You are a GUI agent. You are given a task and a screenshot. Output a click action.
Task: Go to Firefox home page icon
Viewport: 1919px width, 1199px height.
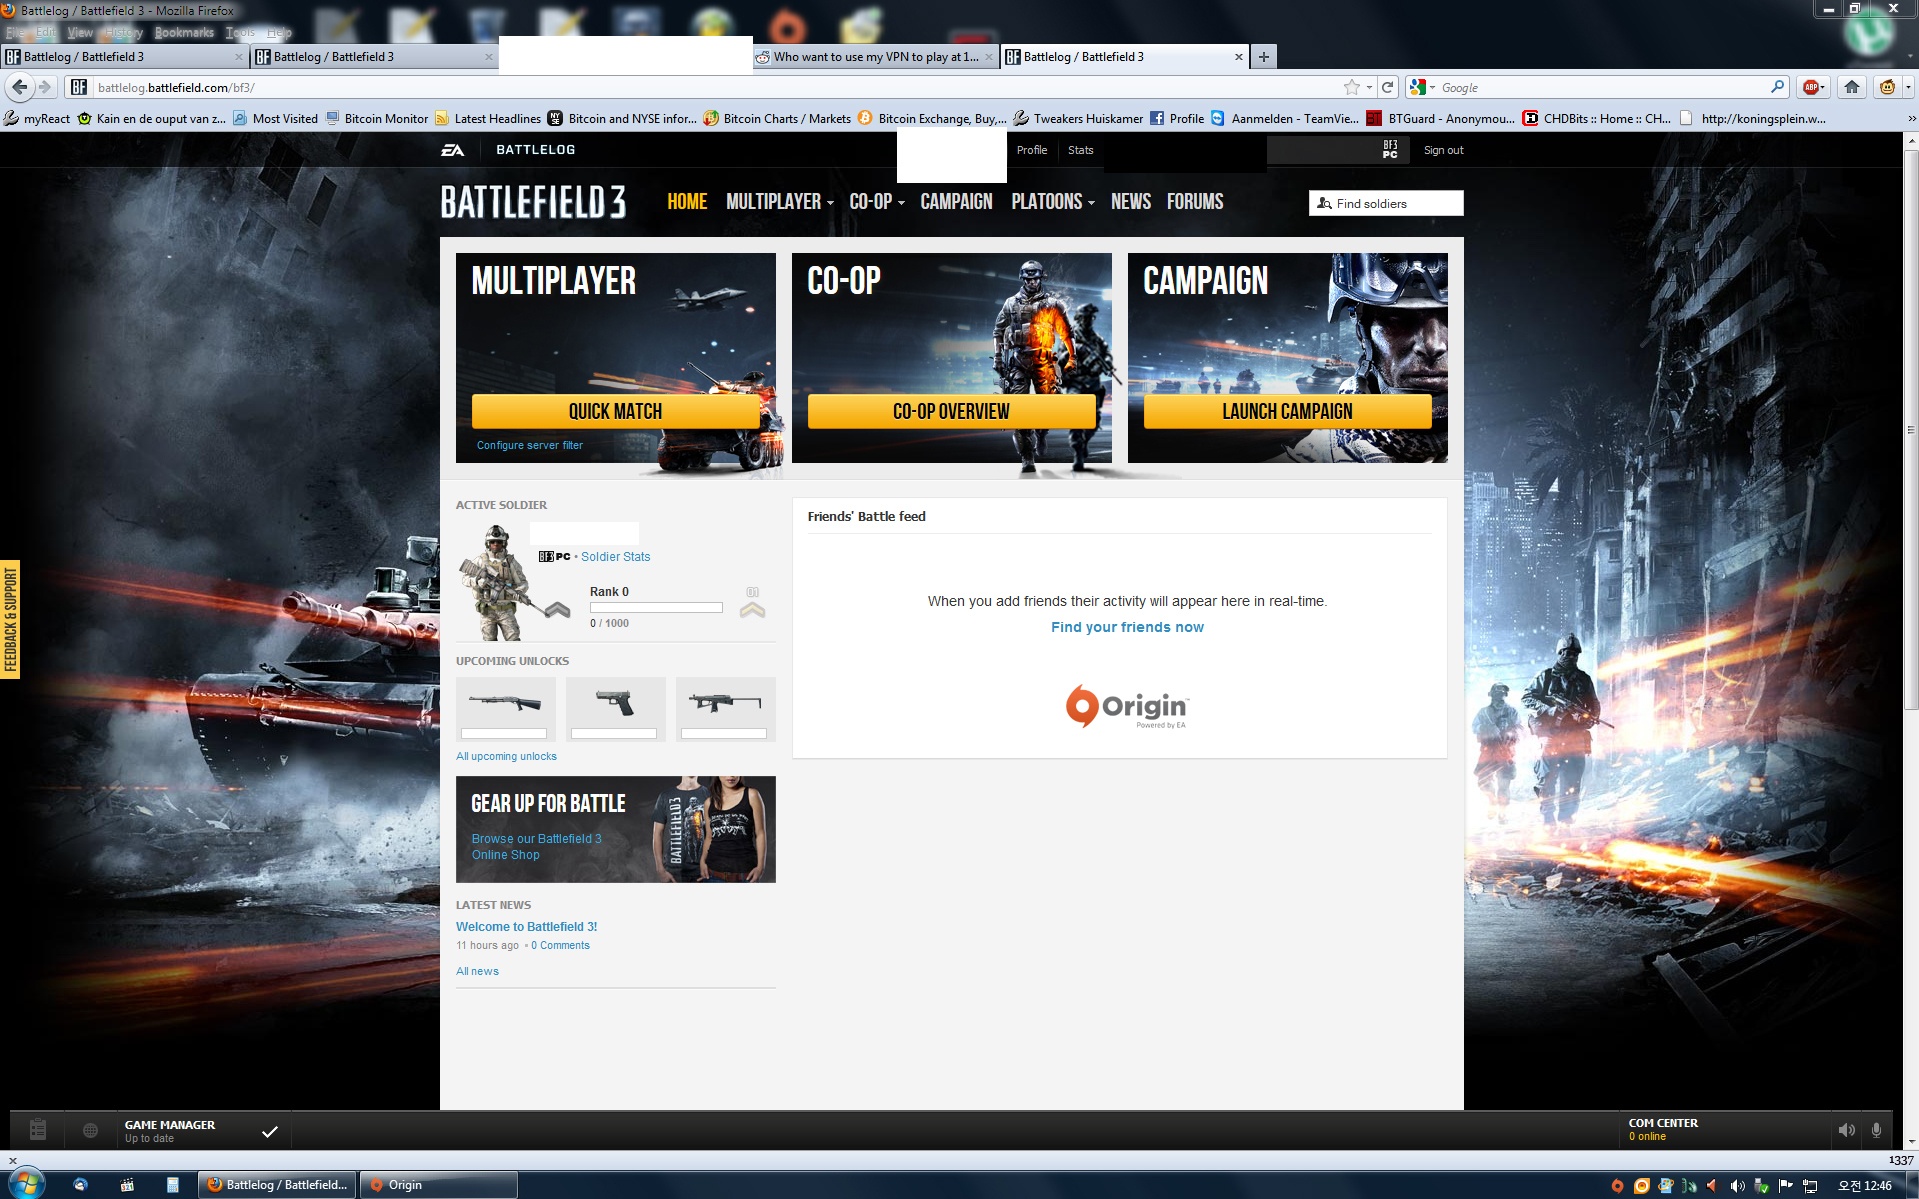coord(1852,87)
